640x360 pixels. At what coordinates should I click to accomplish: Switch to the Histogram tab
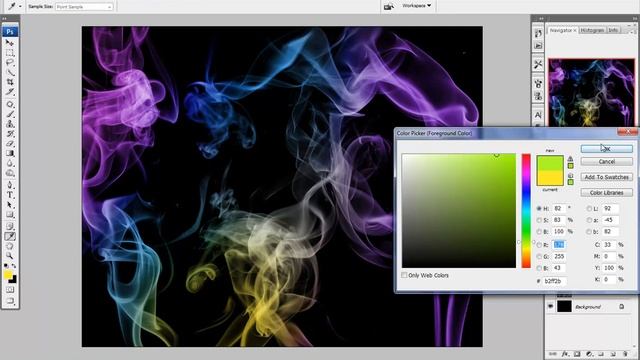592,31
